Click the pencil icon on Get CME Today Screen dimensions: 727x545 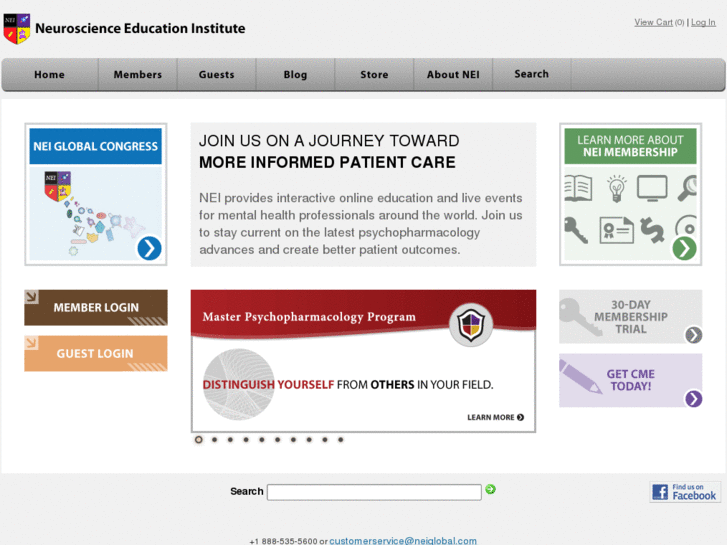(x=580, y=377)
